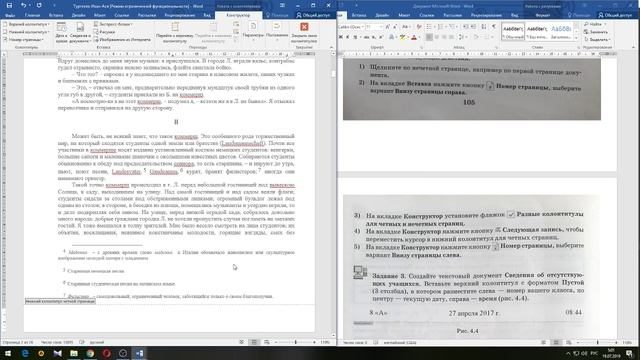Decrease font size in the right Word window

click(395, 27)
